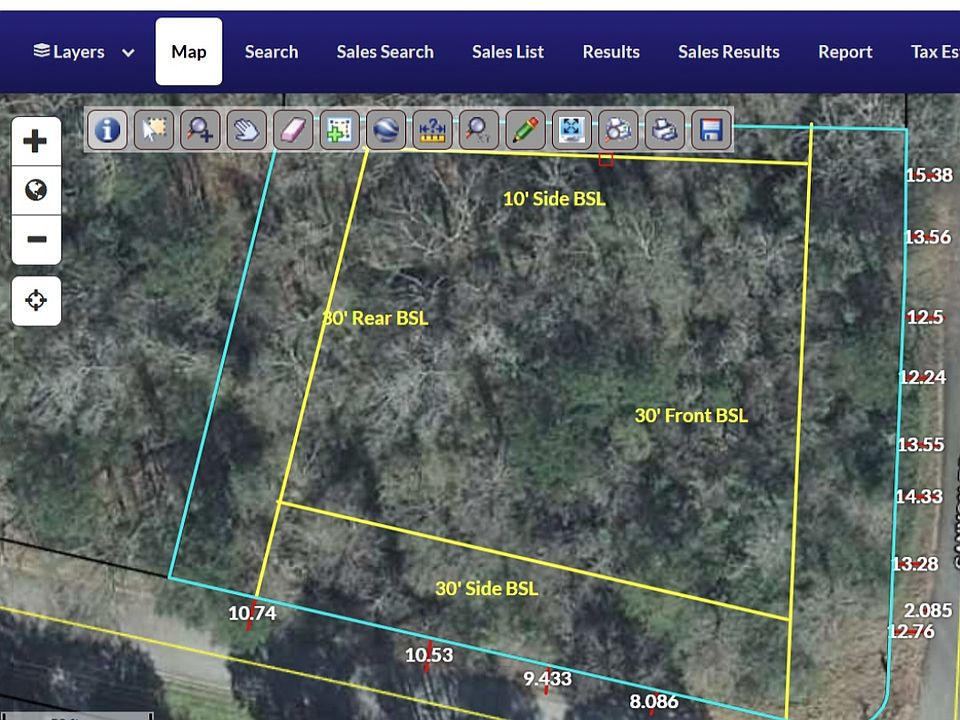Open the Sales Results tab

729,52
